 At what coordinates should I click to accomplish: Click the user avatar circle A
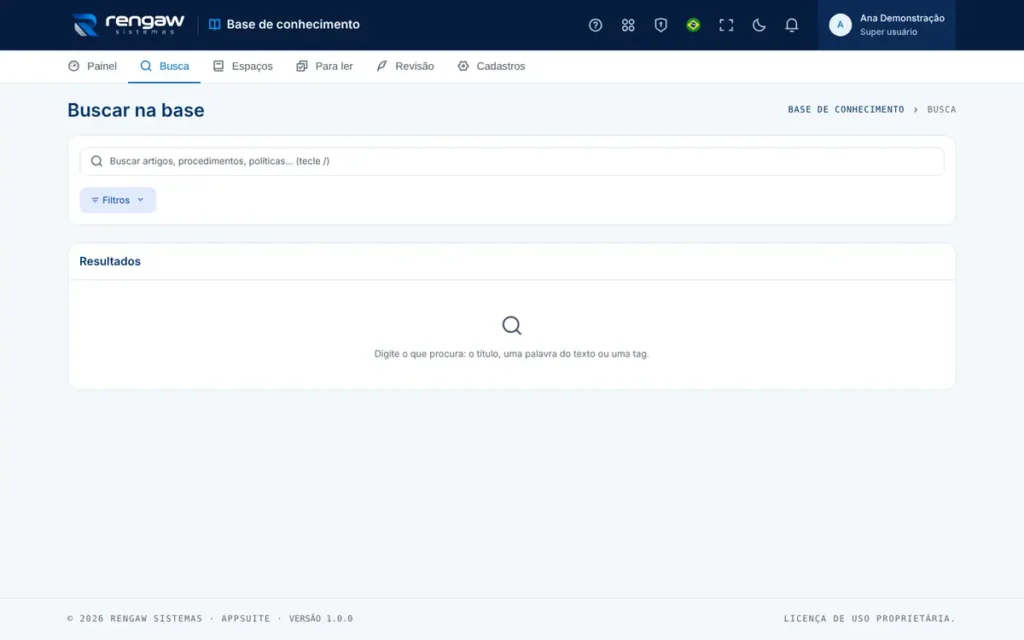click(x=840, y=25)
